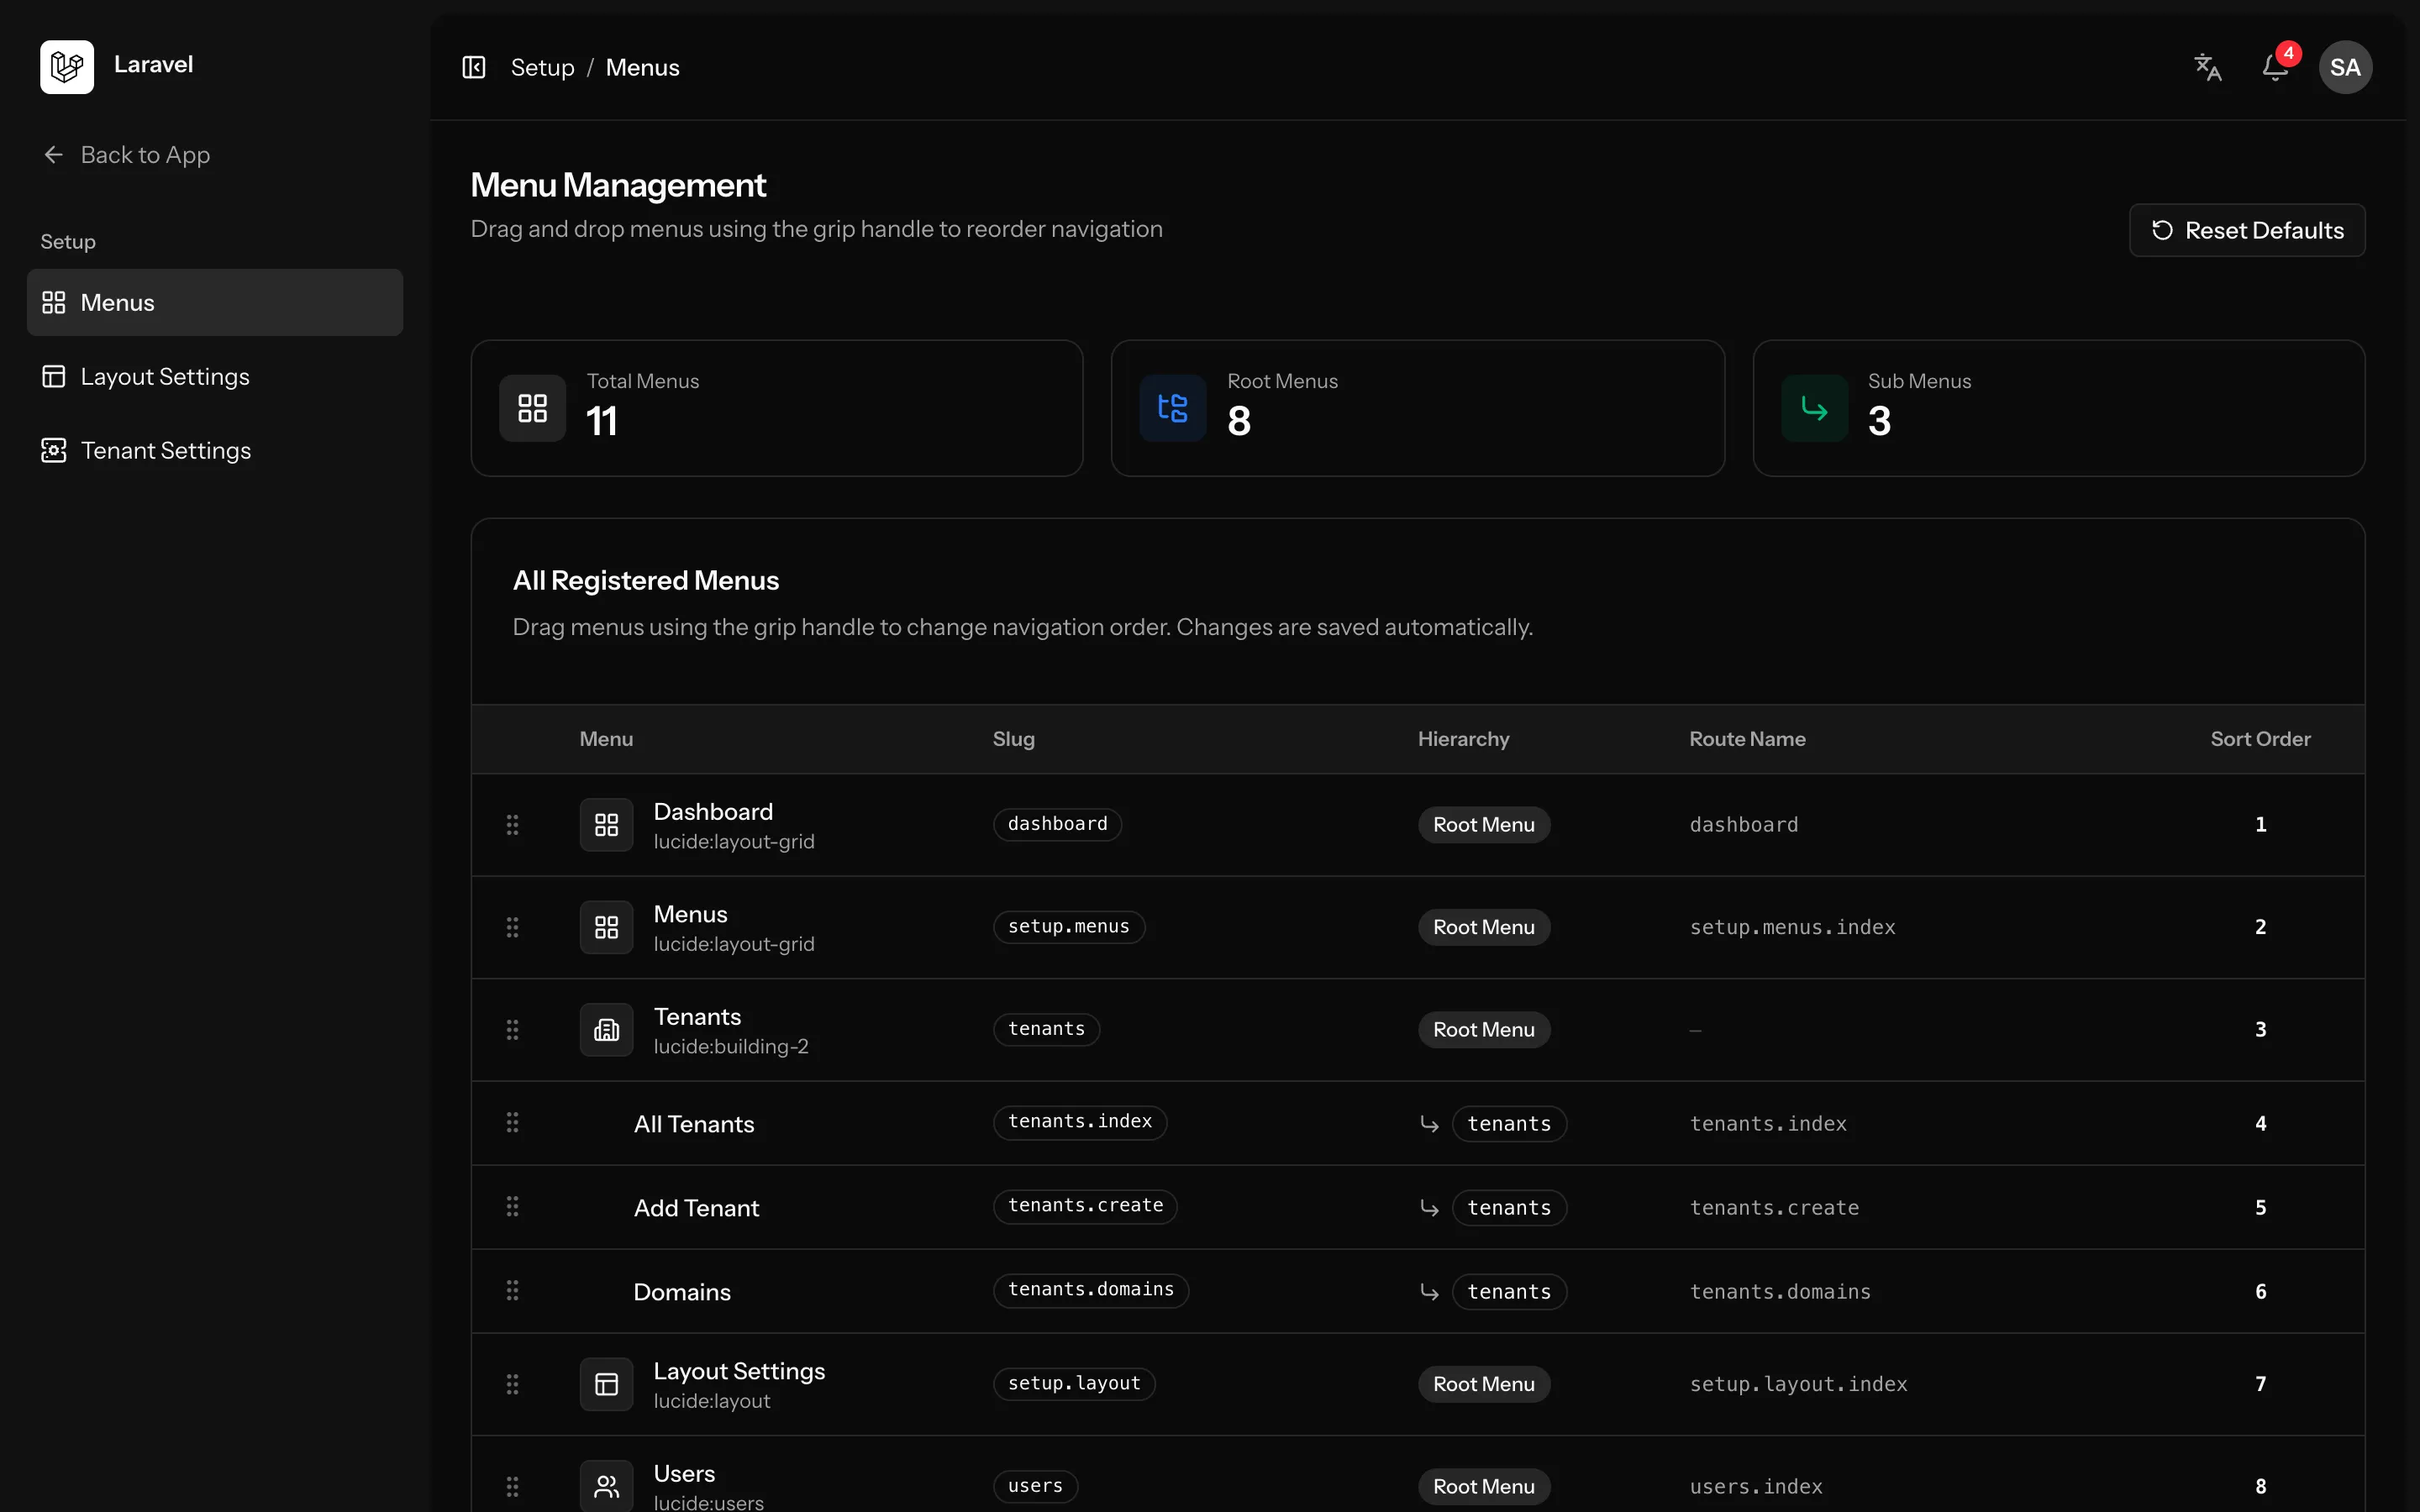Toggle the sidebar panel icon

pyautogui.click(x=474, y=67)
